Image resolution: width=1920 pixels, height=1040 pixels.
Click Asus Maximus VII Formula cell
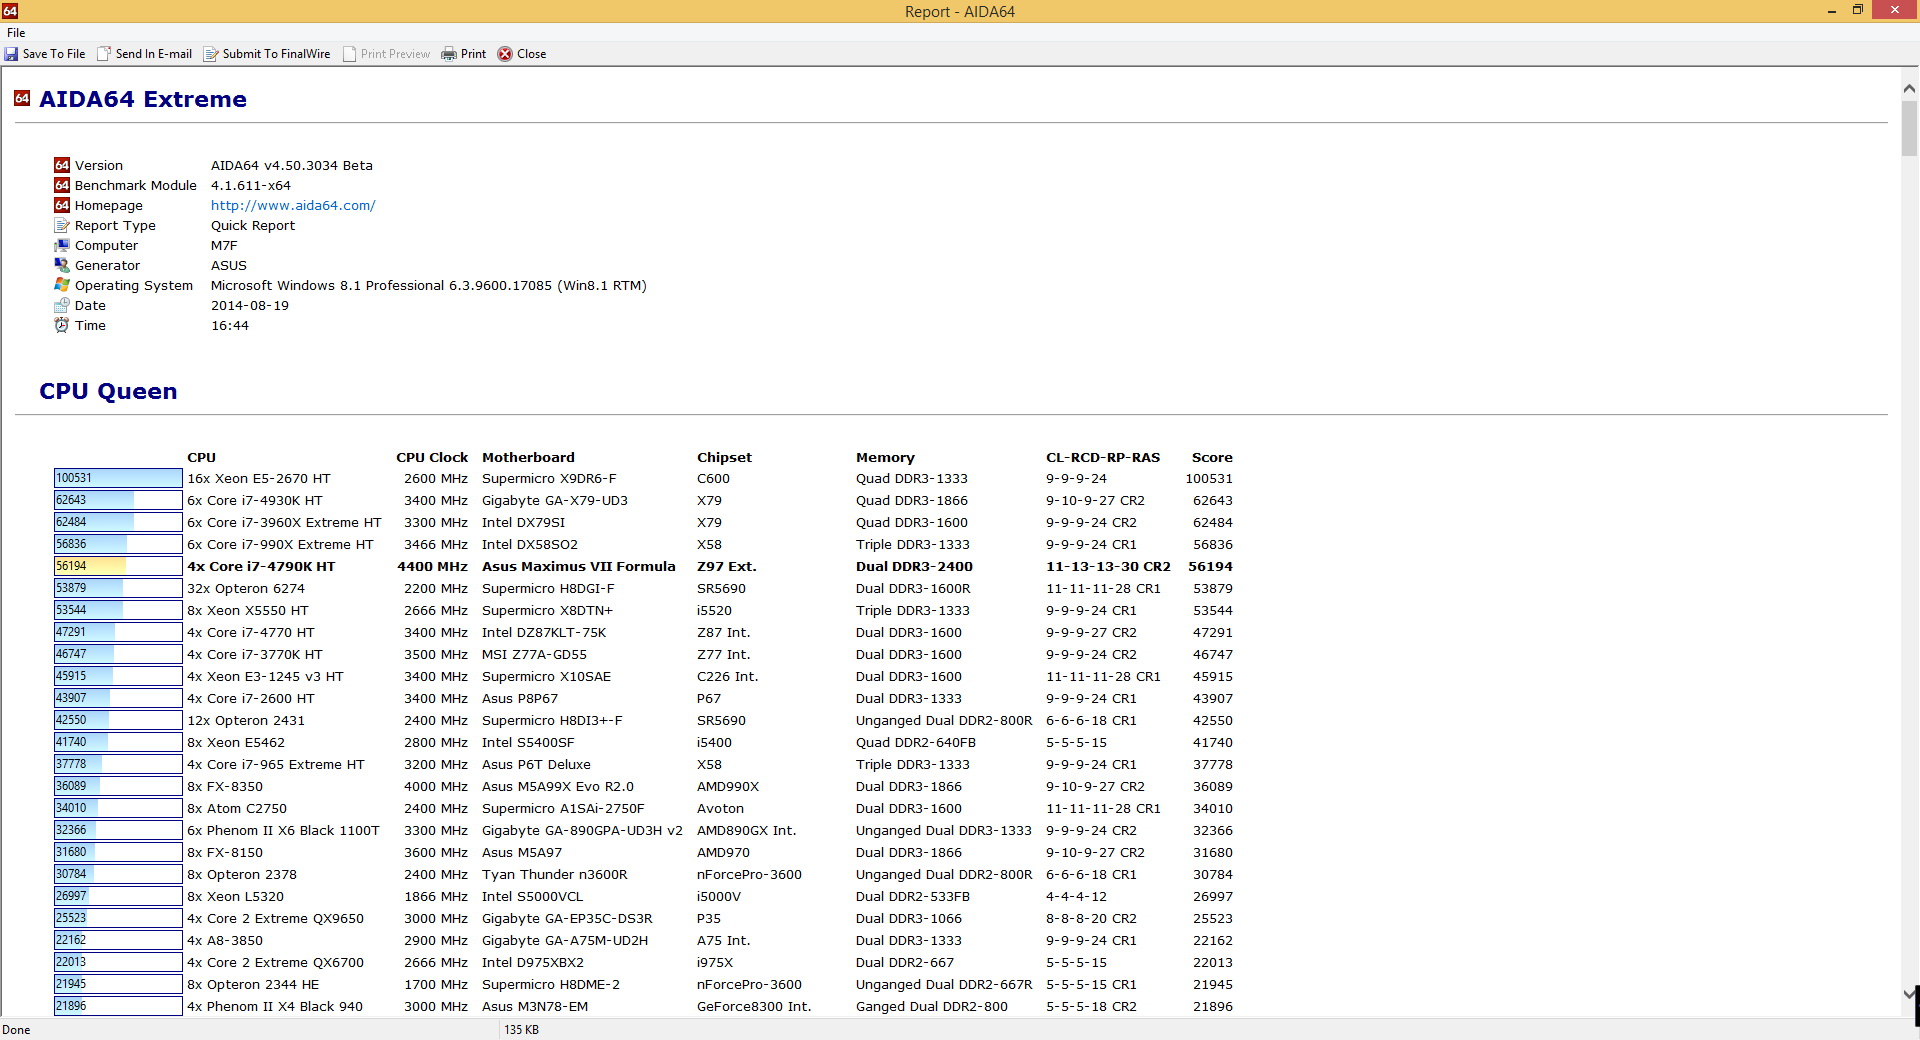click(578, 566)
